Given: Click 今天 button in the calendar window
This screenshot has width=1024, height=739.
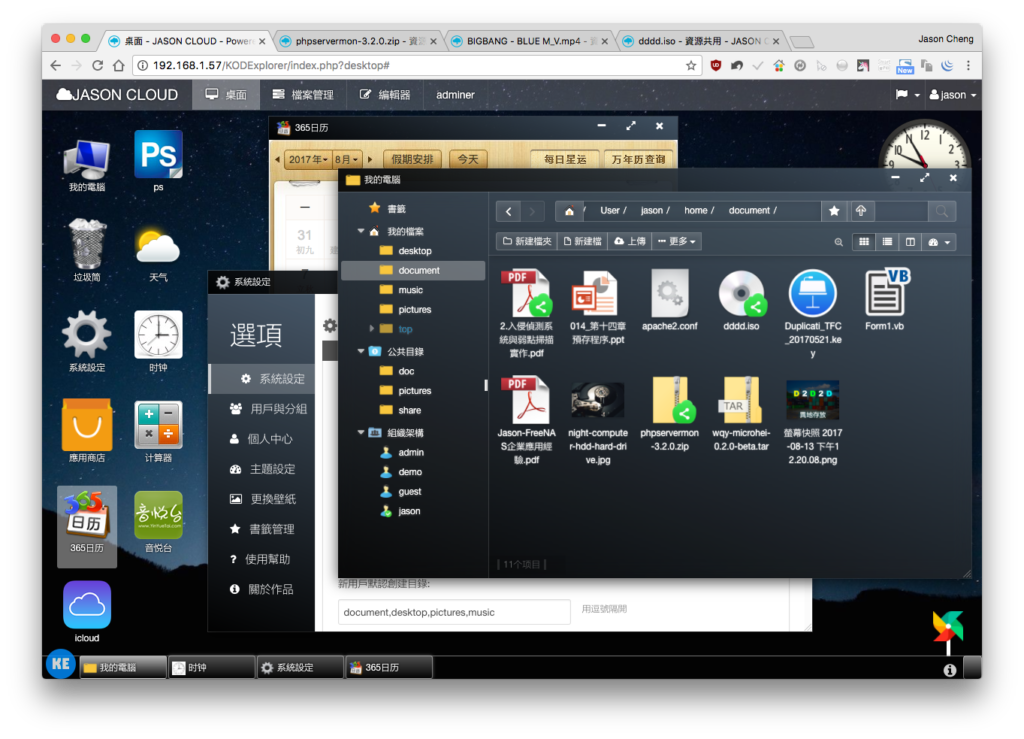Looking at the screenshot, I should coord(468,159).
